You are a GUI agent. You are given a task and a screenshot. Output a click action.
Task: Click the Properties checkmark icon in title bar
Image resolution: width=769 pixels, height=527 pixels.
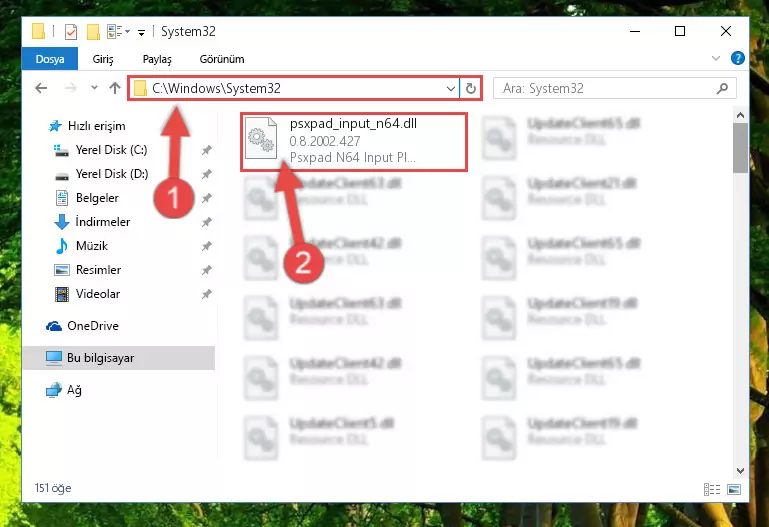[71, 32]
